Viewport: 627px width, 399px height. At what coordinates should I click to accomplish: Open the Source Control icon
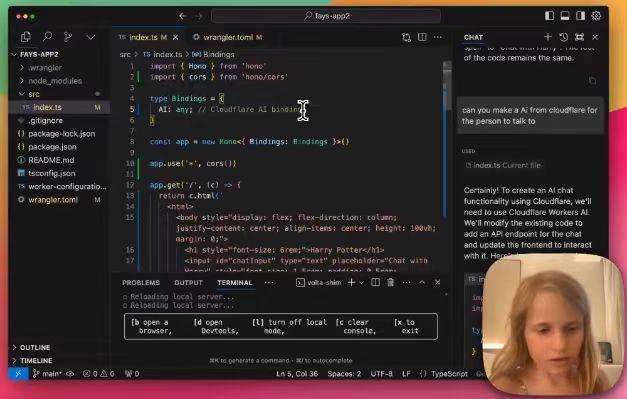click(x=68, y=37)
